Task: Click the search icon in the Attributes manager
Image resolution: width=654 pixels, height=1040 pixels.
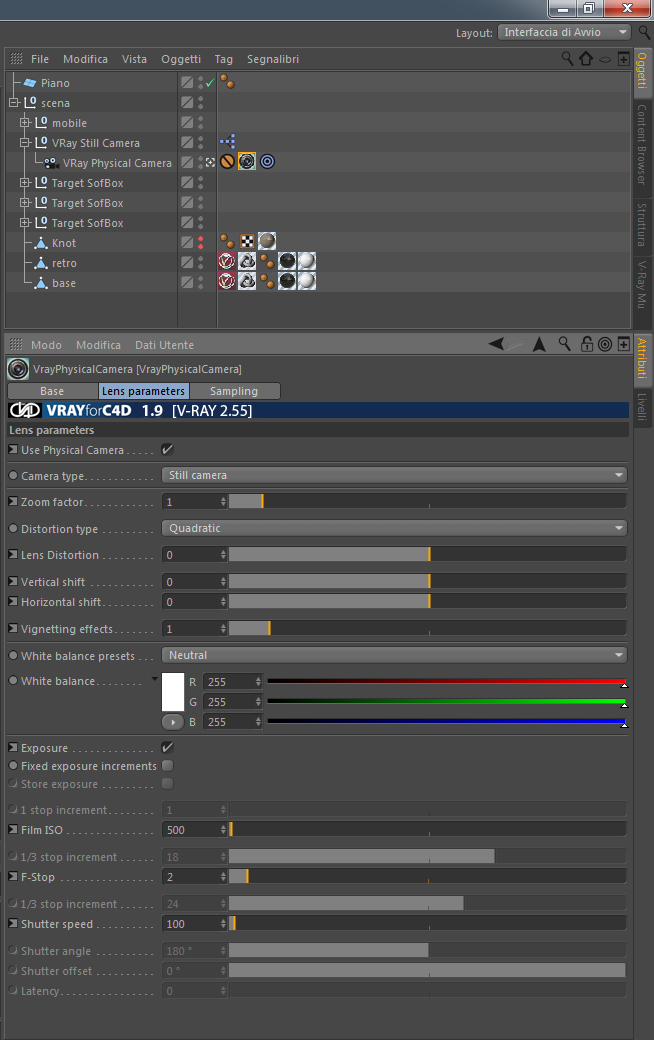Action: click(x=564, y=344)
